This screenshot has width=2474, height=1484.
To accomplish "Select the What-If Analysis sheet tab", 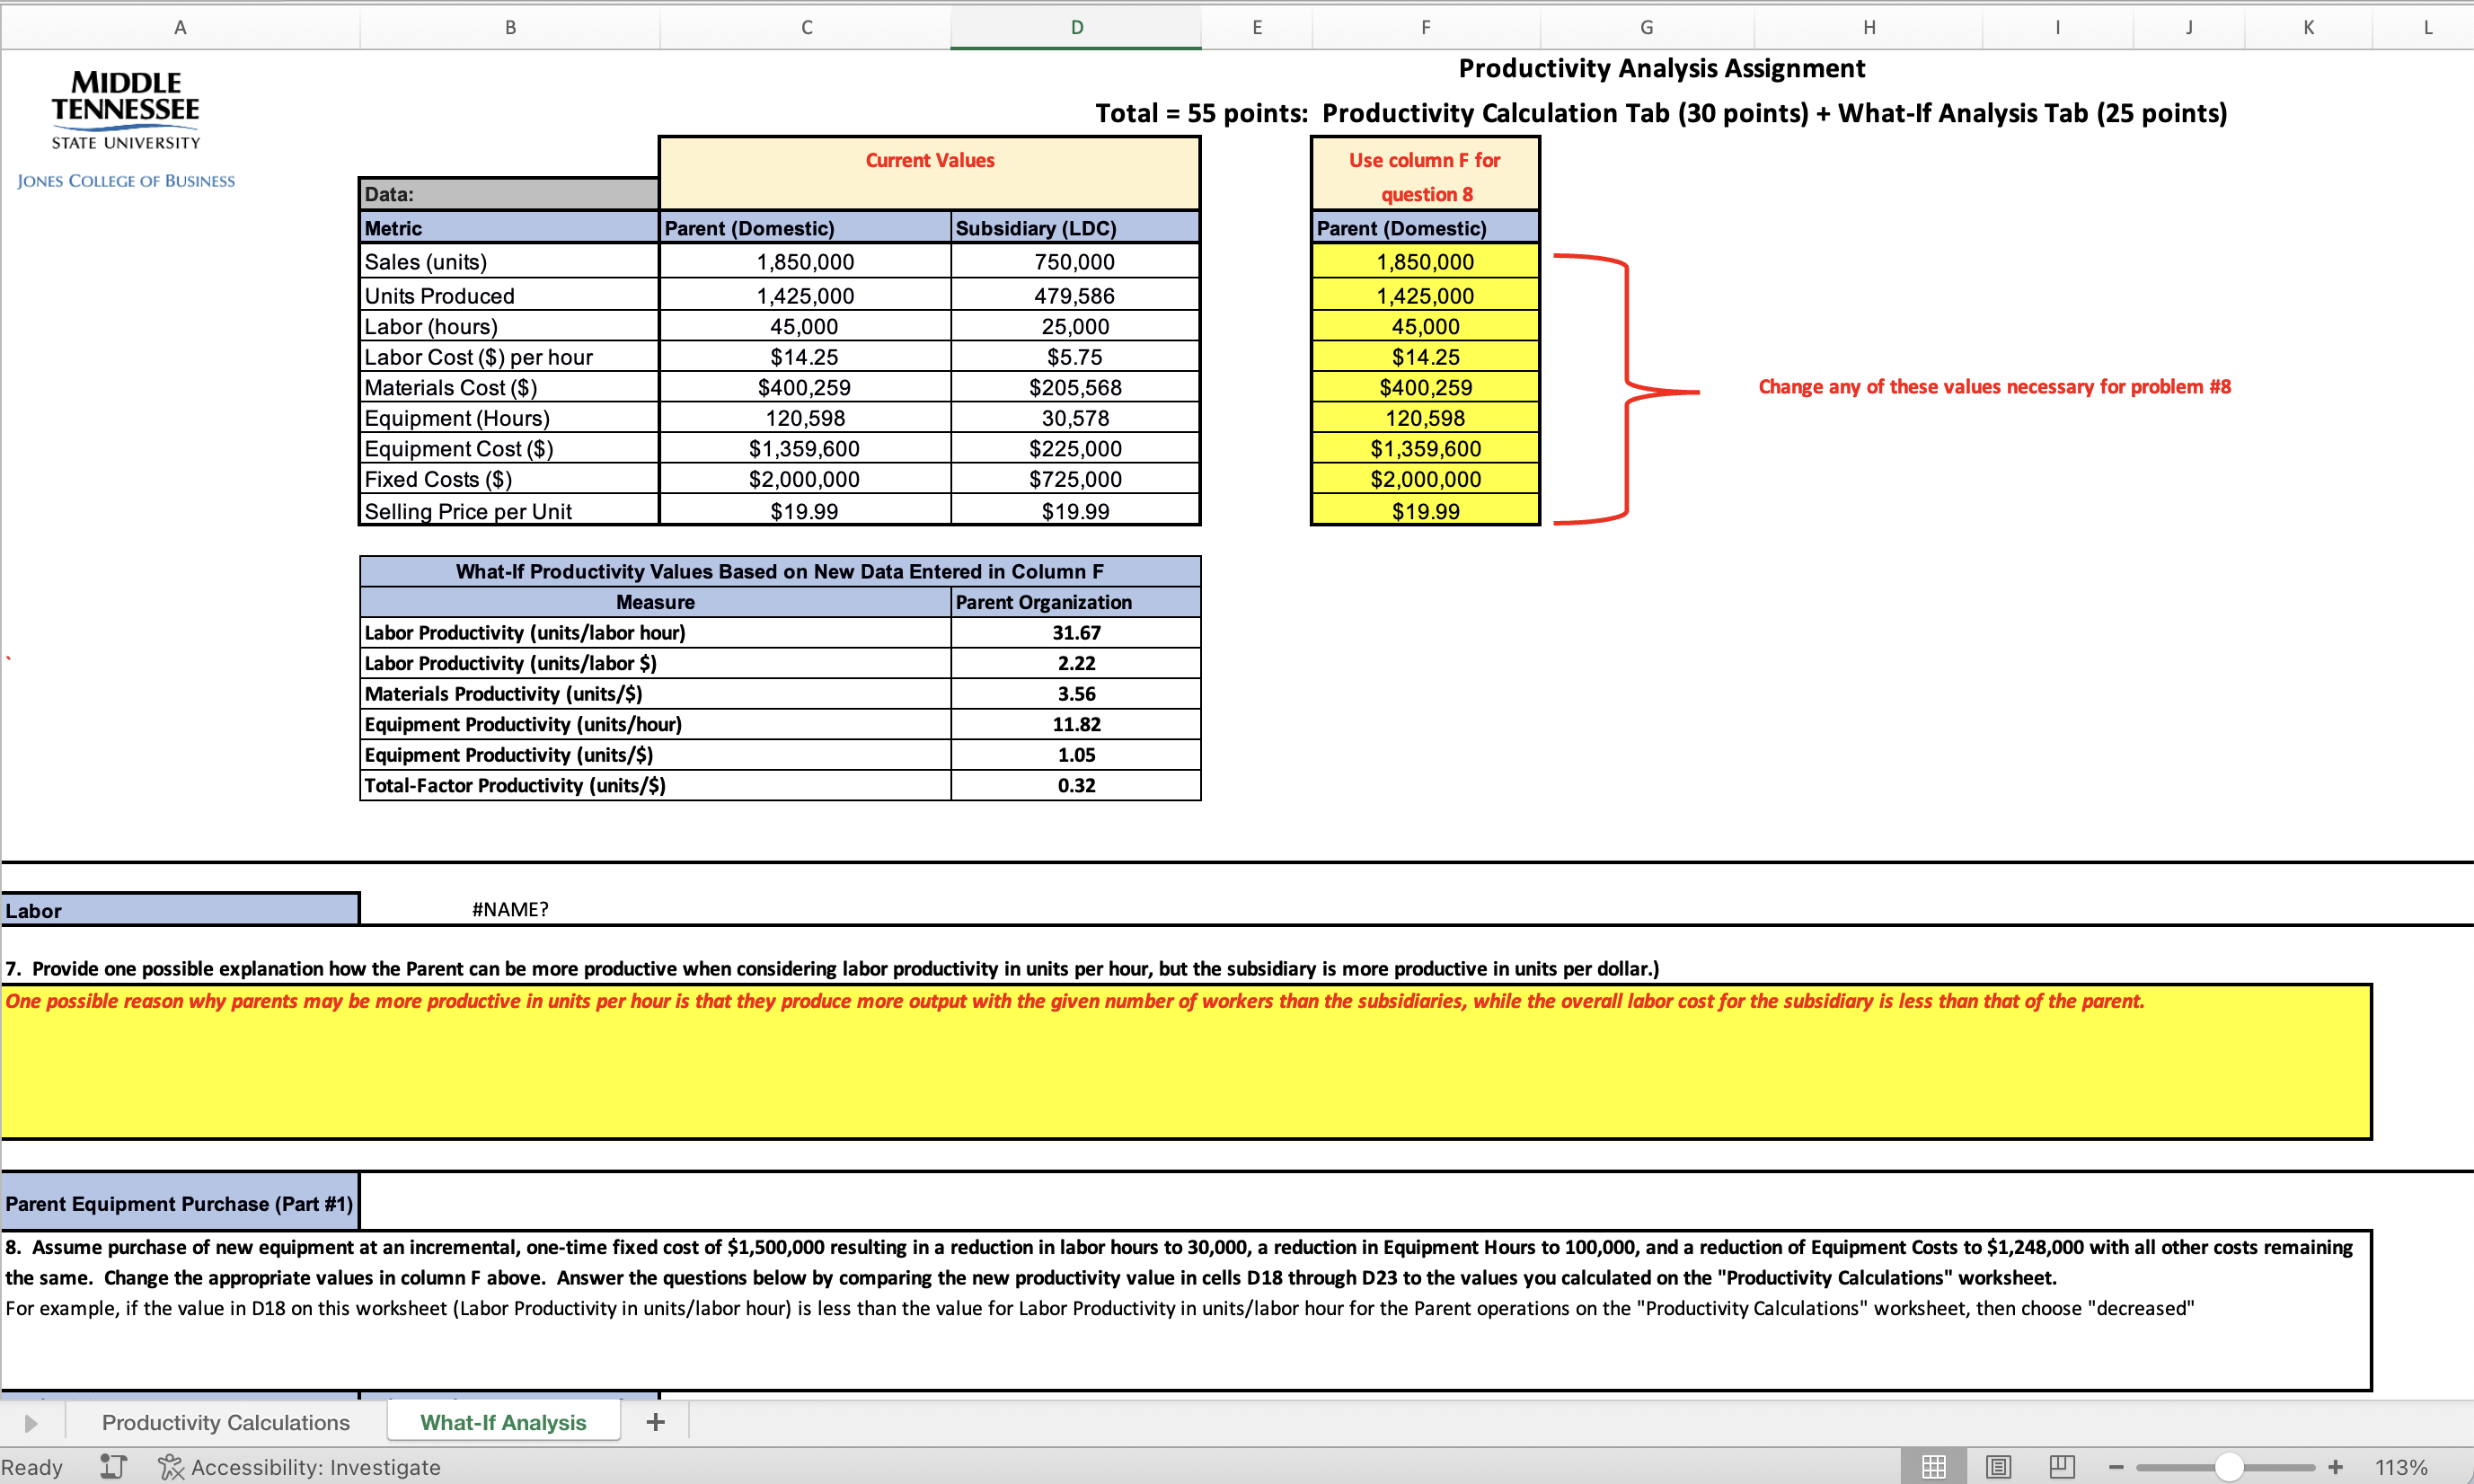I will [503, 1422].
